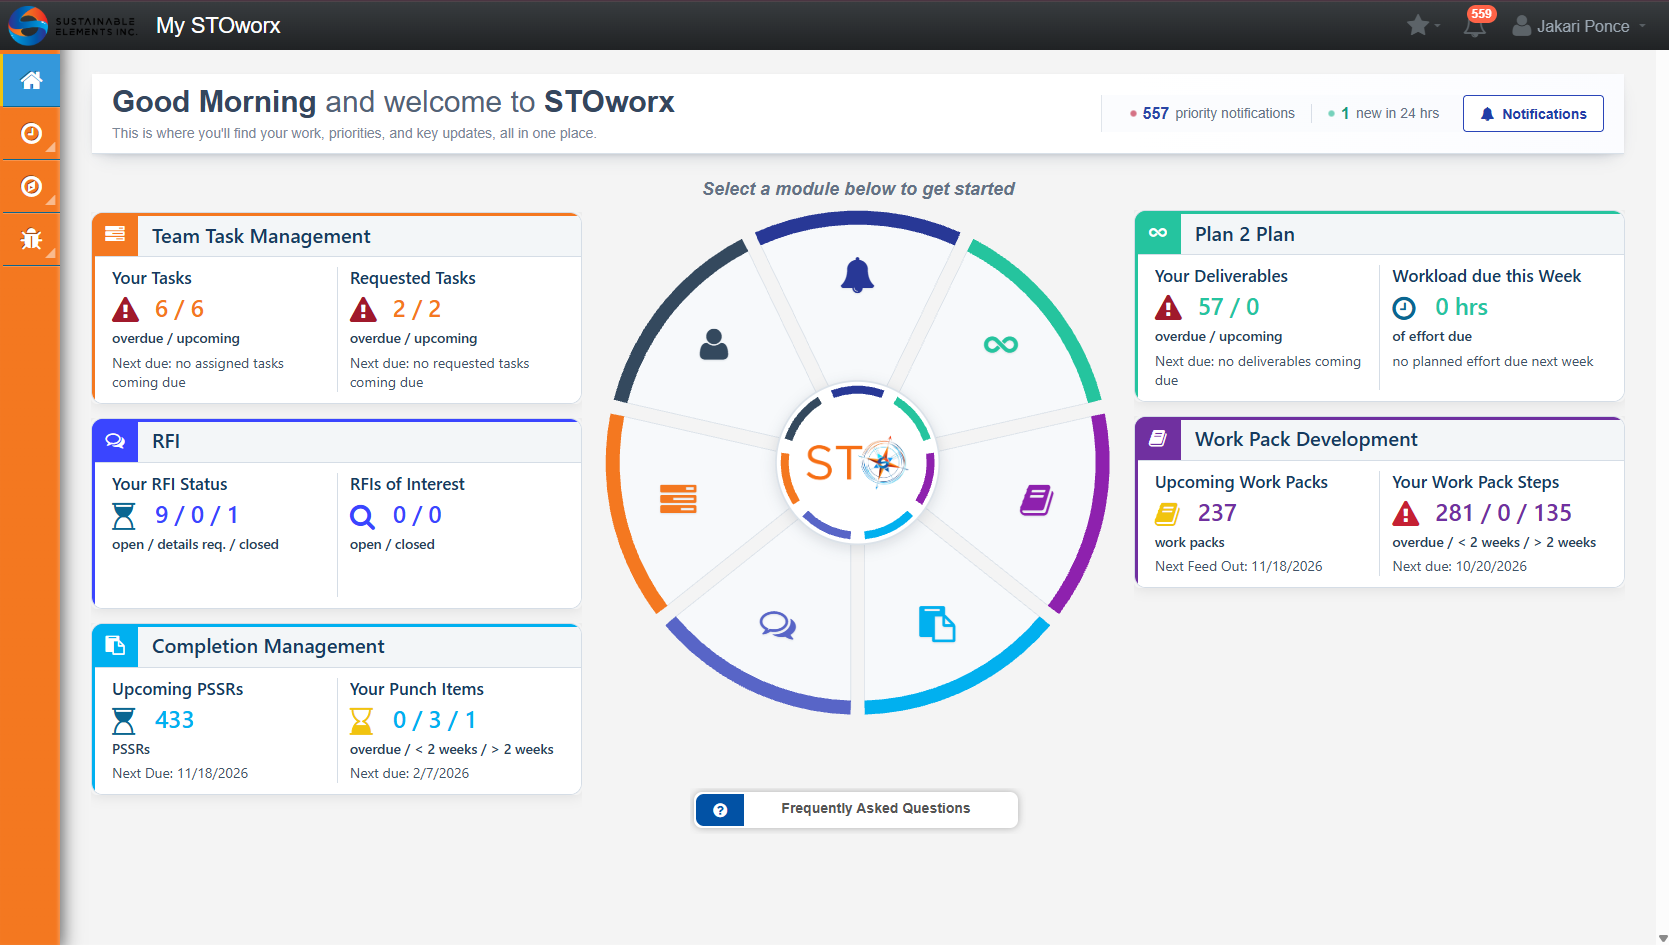Select the blue documents wheel segment
This screenshot has width=1669, height=945.
(937, 623)
